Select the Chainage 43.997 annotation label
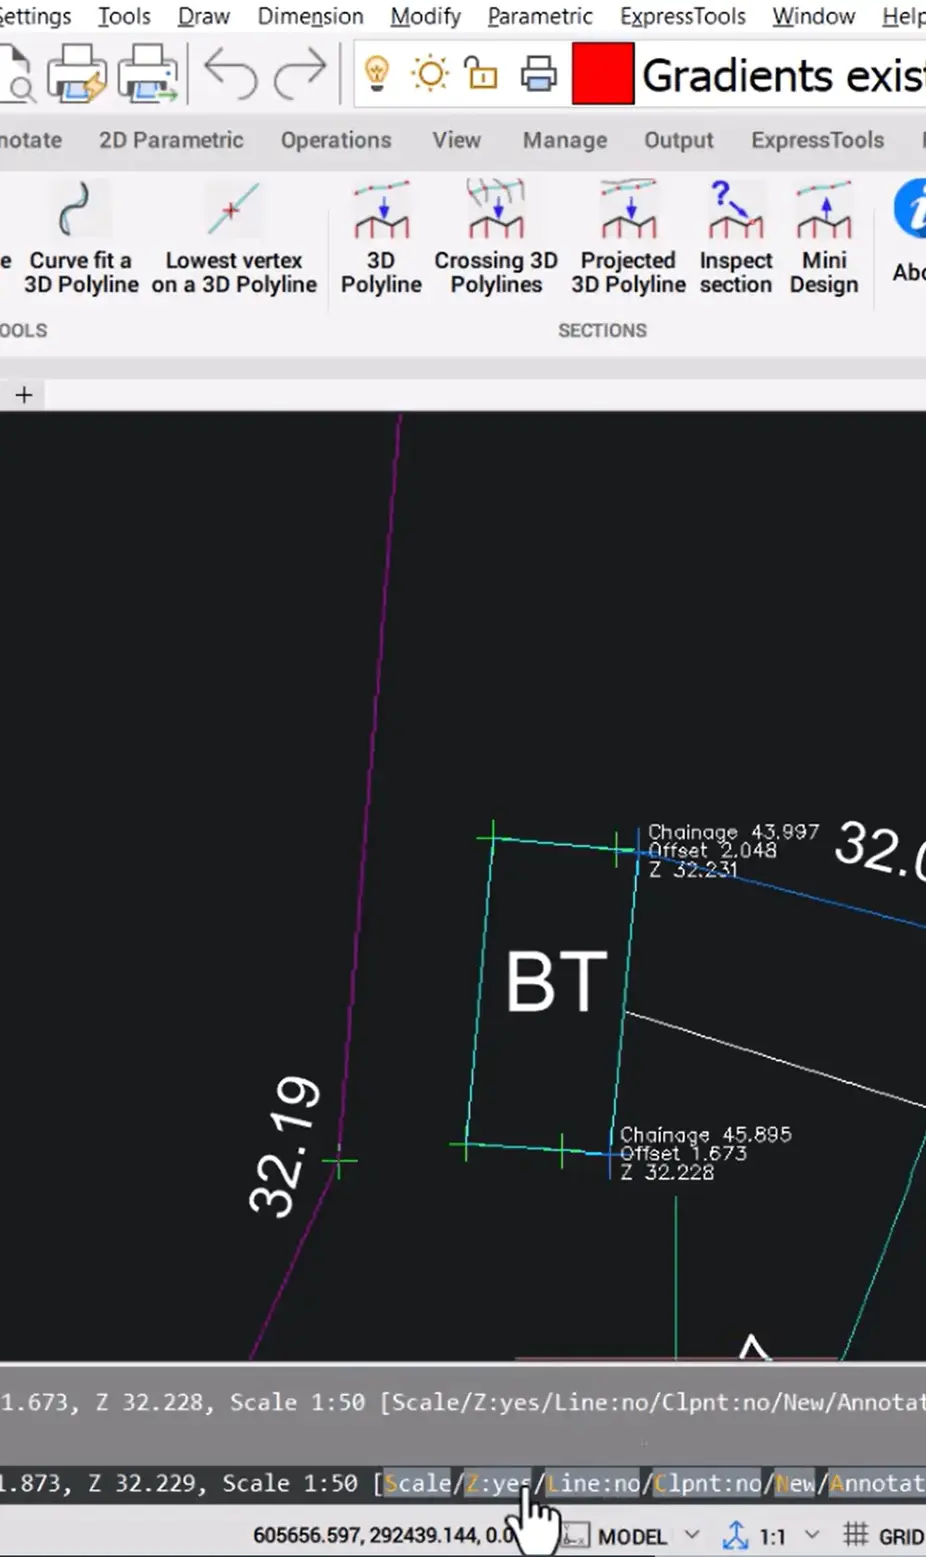Image resolution: width=926 pixels, height=1557 pixels. (733, 832)
